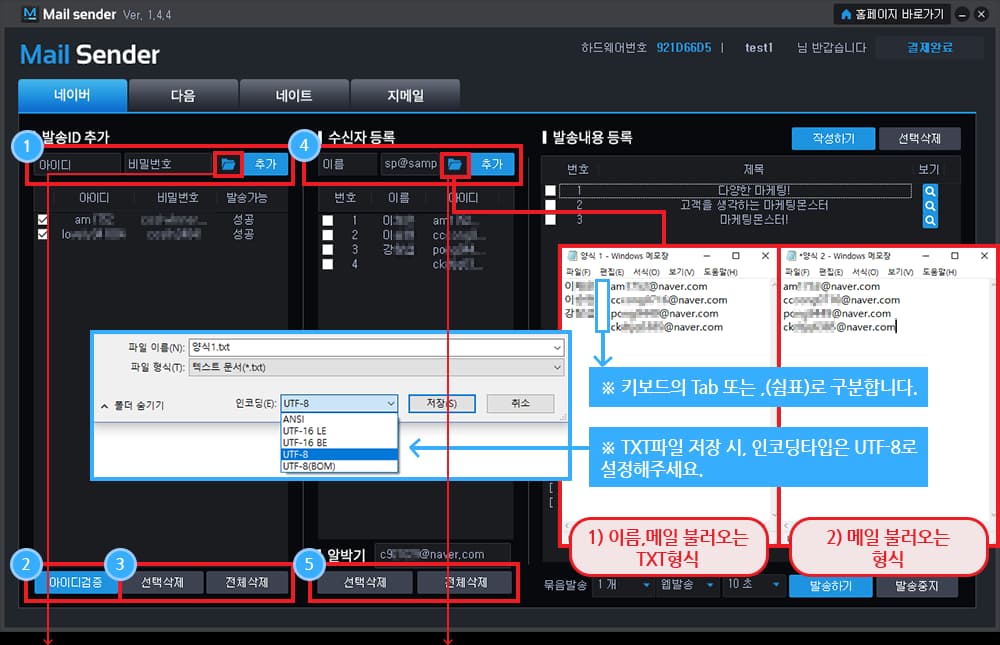Close the 양식 2 Notepad window

pos(984,256)
